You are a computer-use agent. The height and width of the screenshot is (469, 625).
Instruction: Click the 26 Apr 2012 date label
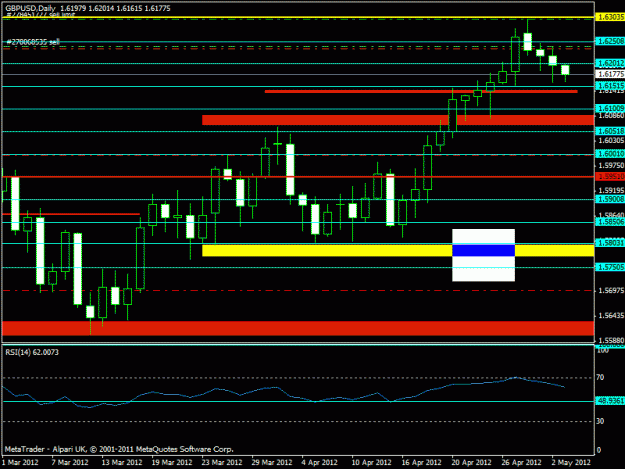click(522, 462)
